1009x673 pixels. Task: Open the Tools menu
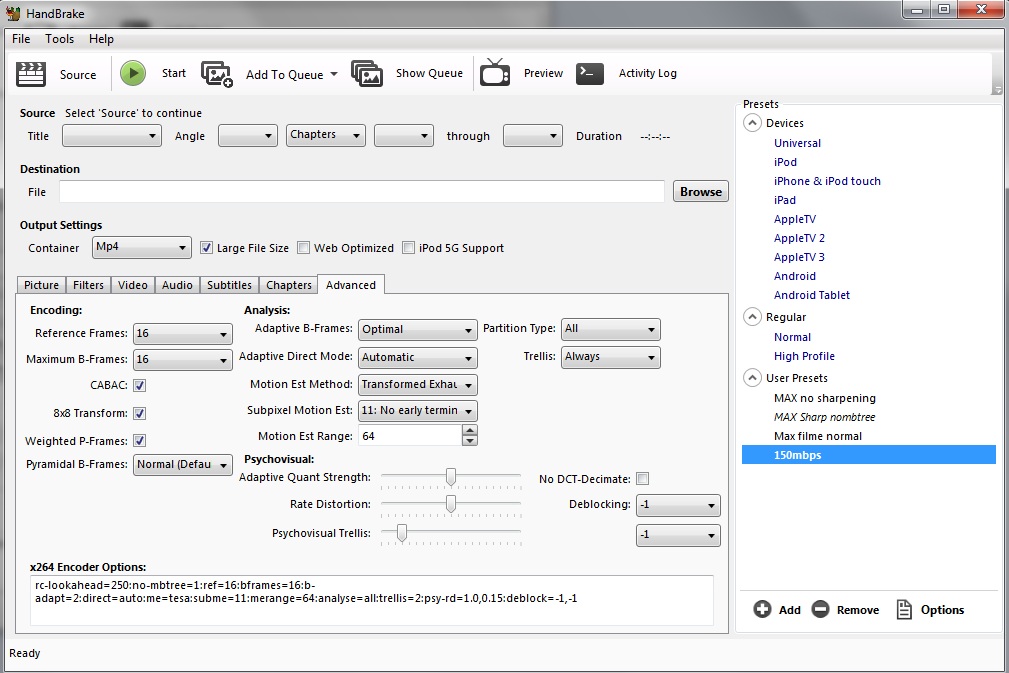click(x=59, y=39)
